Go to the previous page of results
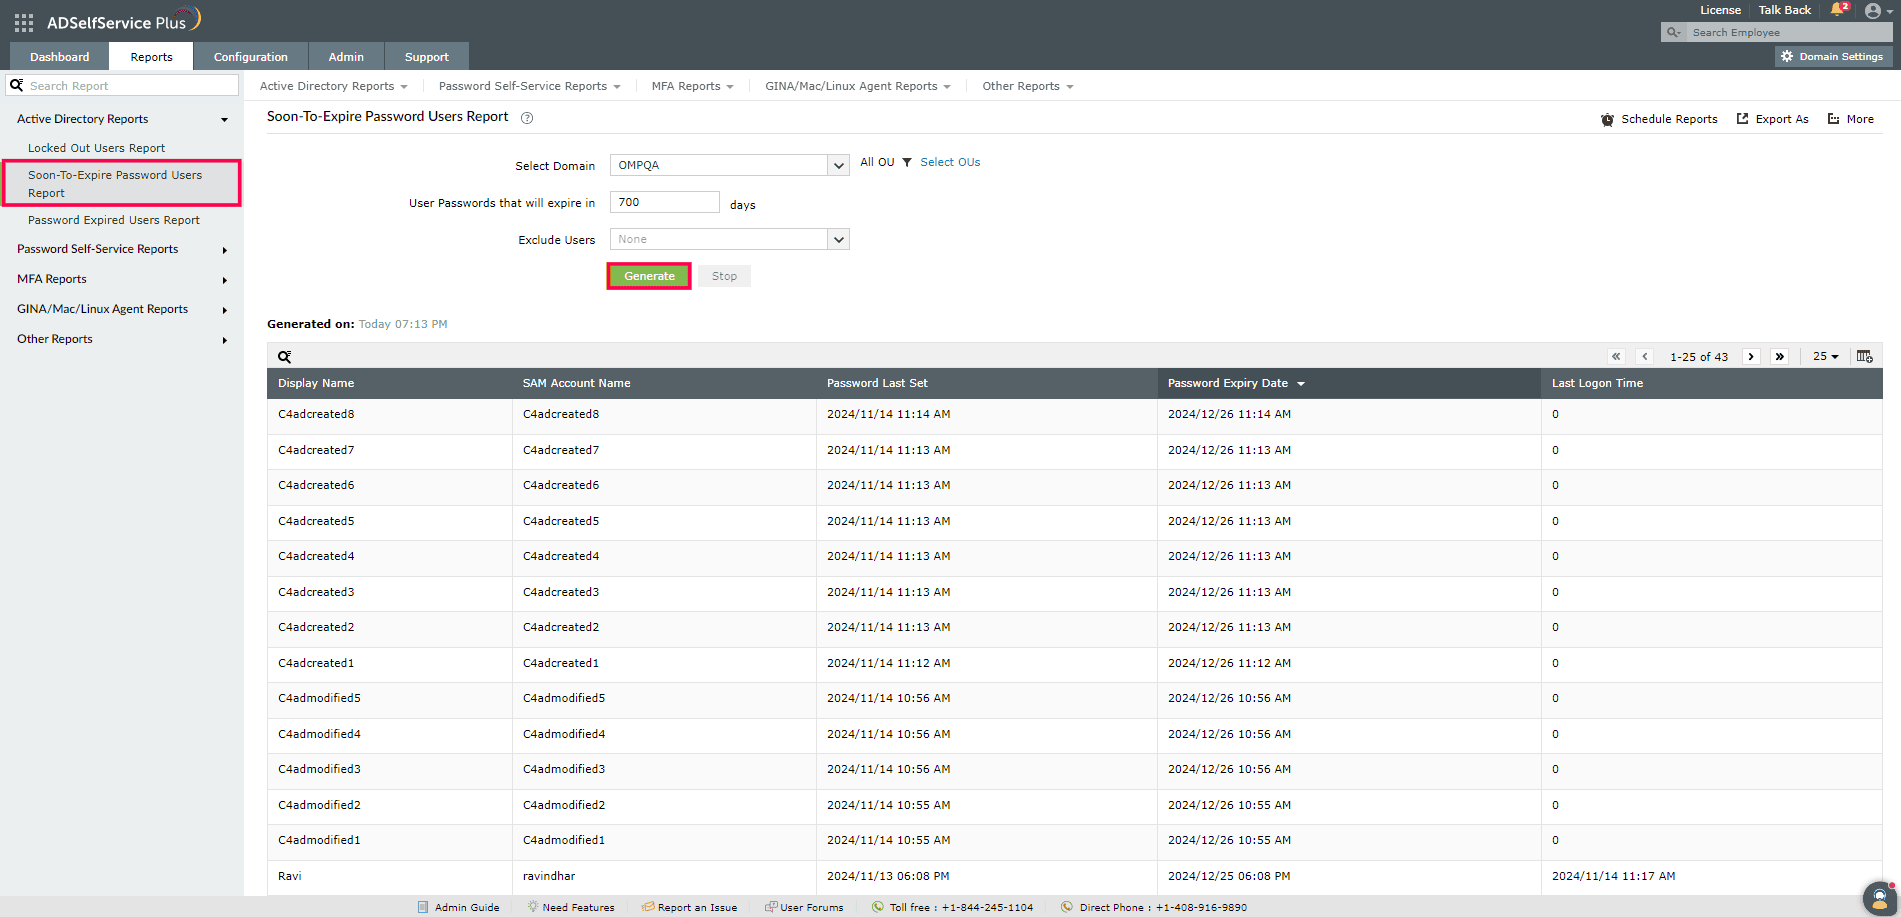Screen dimensions: 1901x917 [1645, 357]
